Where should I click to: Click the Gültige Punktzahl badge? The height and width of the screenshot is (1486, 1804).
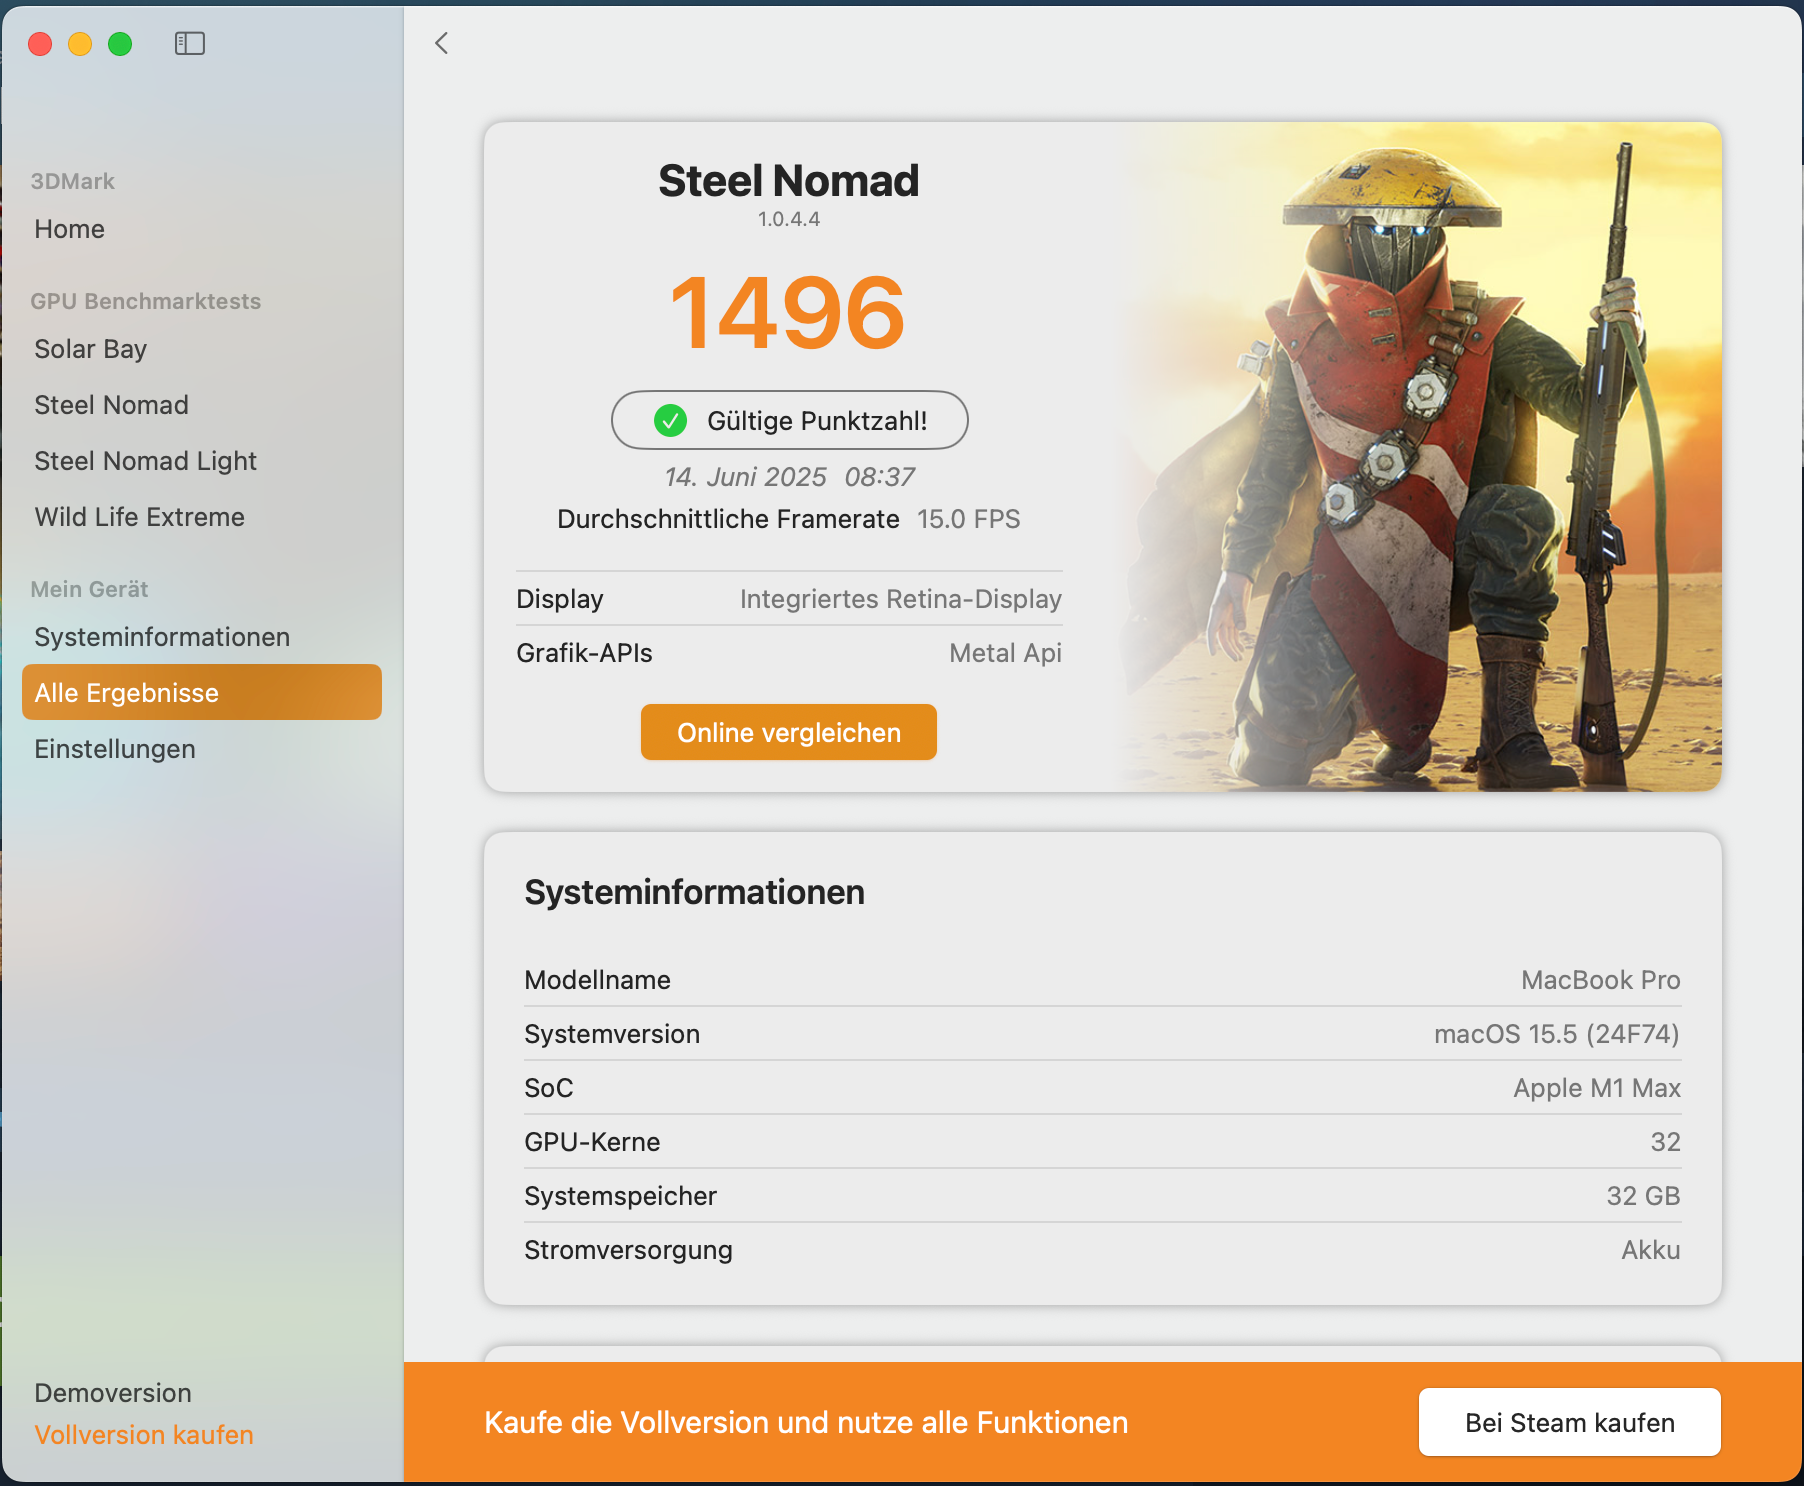click(x=790, y=420)
